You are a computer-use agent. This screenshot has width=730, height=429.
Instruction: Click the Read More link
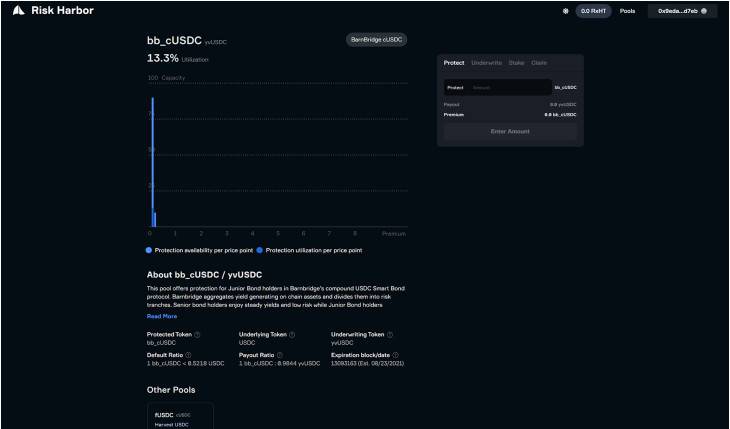[x=162, y=316]
